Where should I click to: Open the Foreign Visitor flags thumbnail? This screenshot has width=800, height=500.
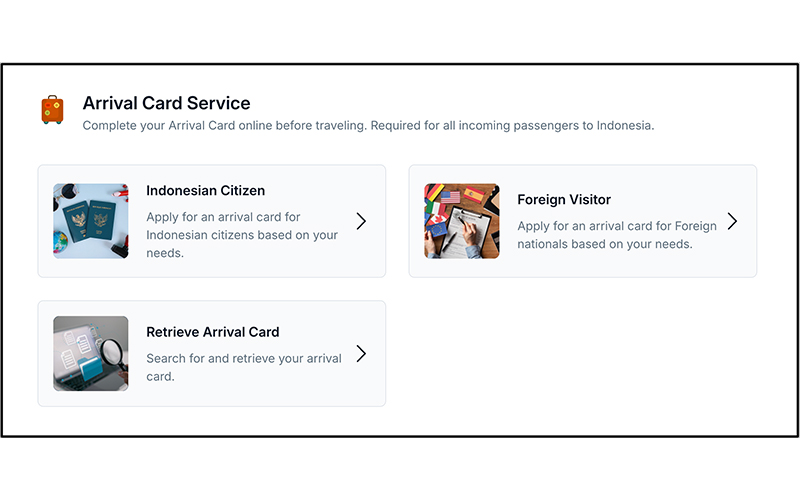click(x=461, y=221)
